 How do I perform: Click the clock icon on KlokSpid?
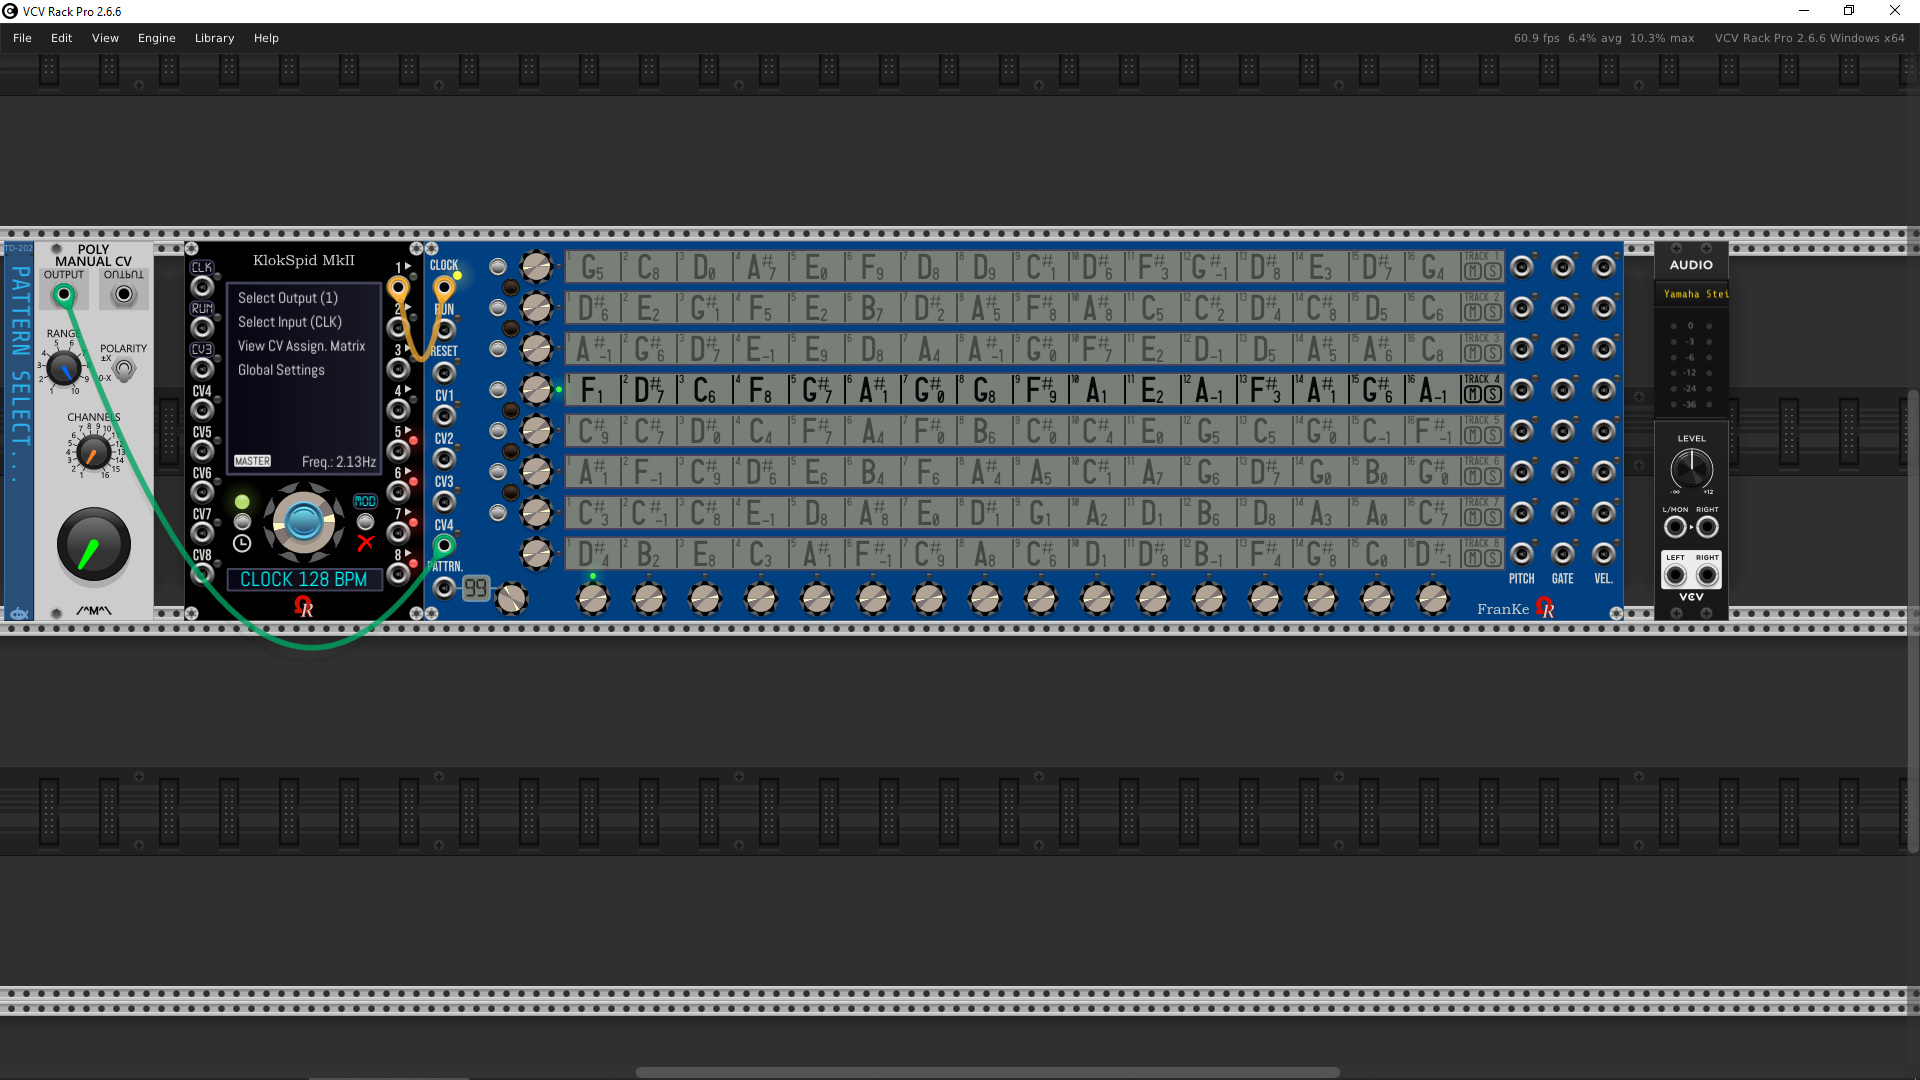242,543
